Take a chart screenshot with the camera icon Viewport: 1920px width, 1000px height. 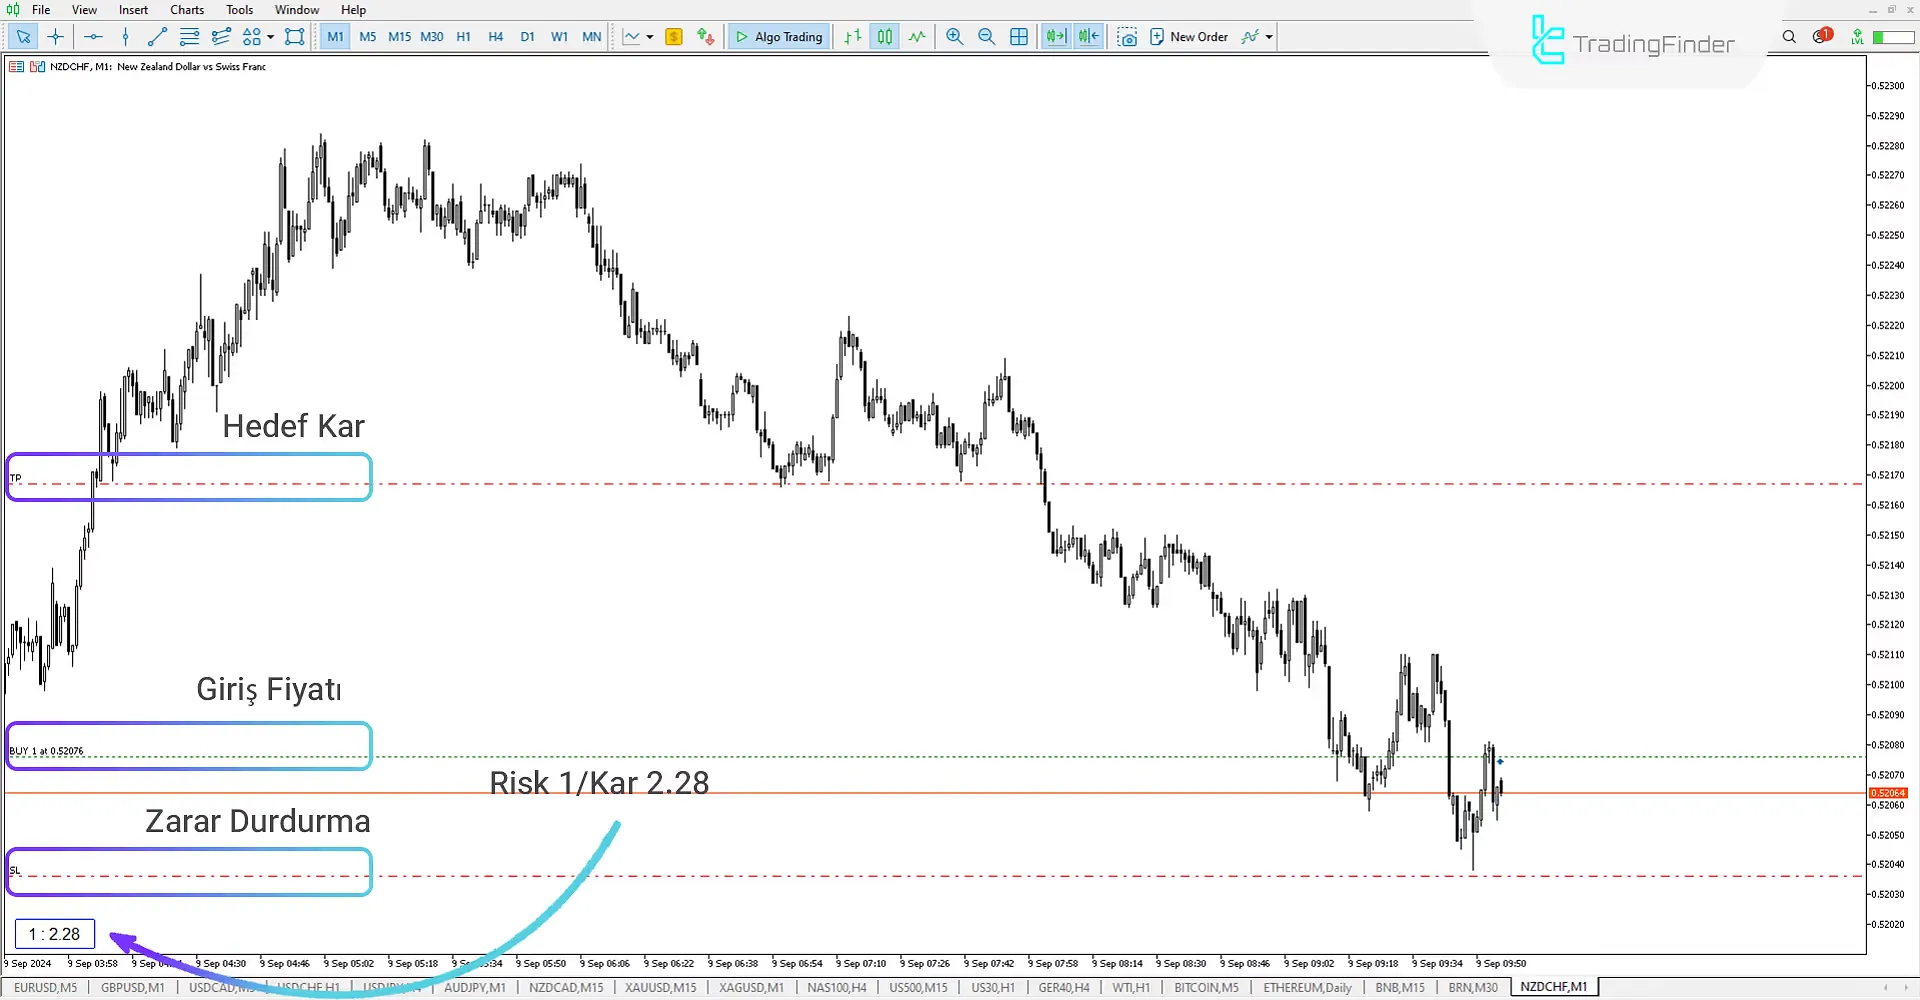point(1127,36)
